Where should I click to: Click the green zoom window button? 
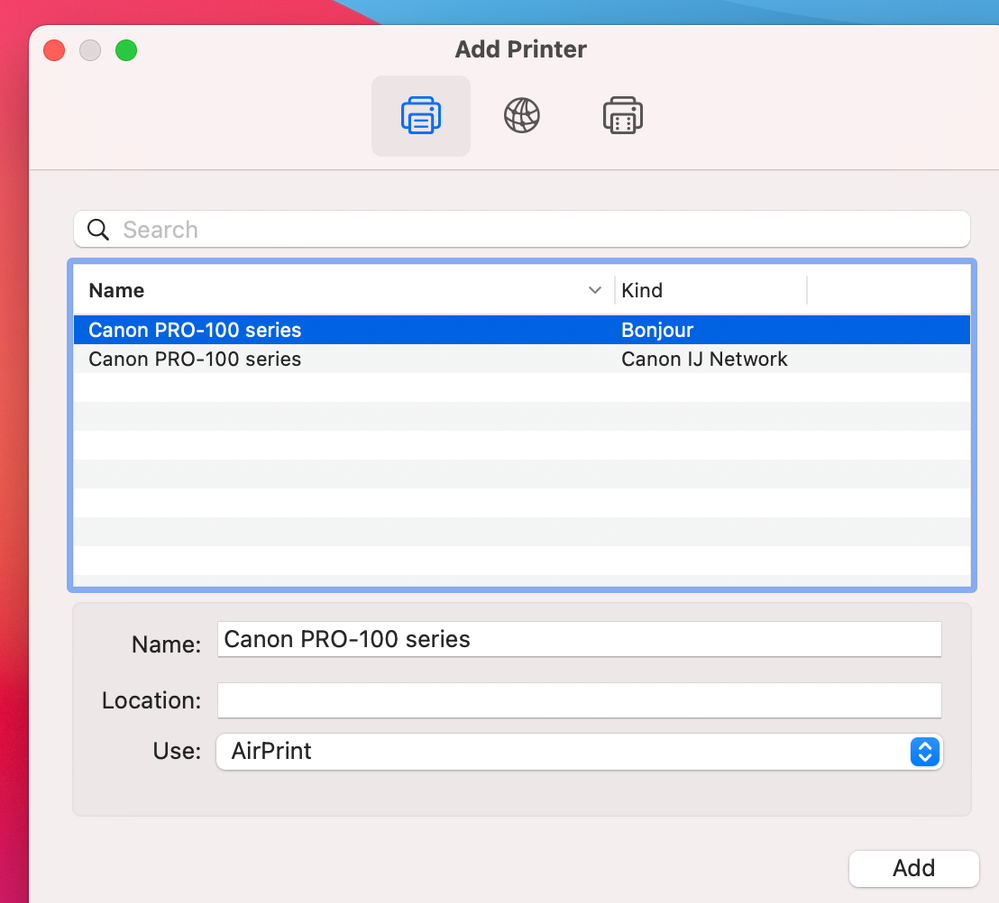[126, 50]
